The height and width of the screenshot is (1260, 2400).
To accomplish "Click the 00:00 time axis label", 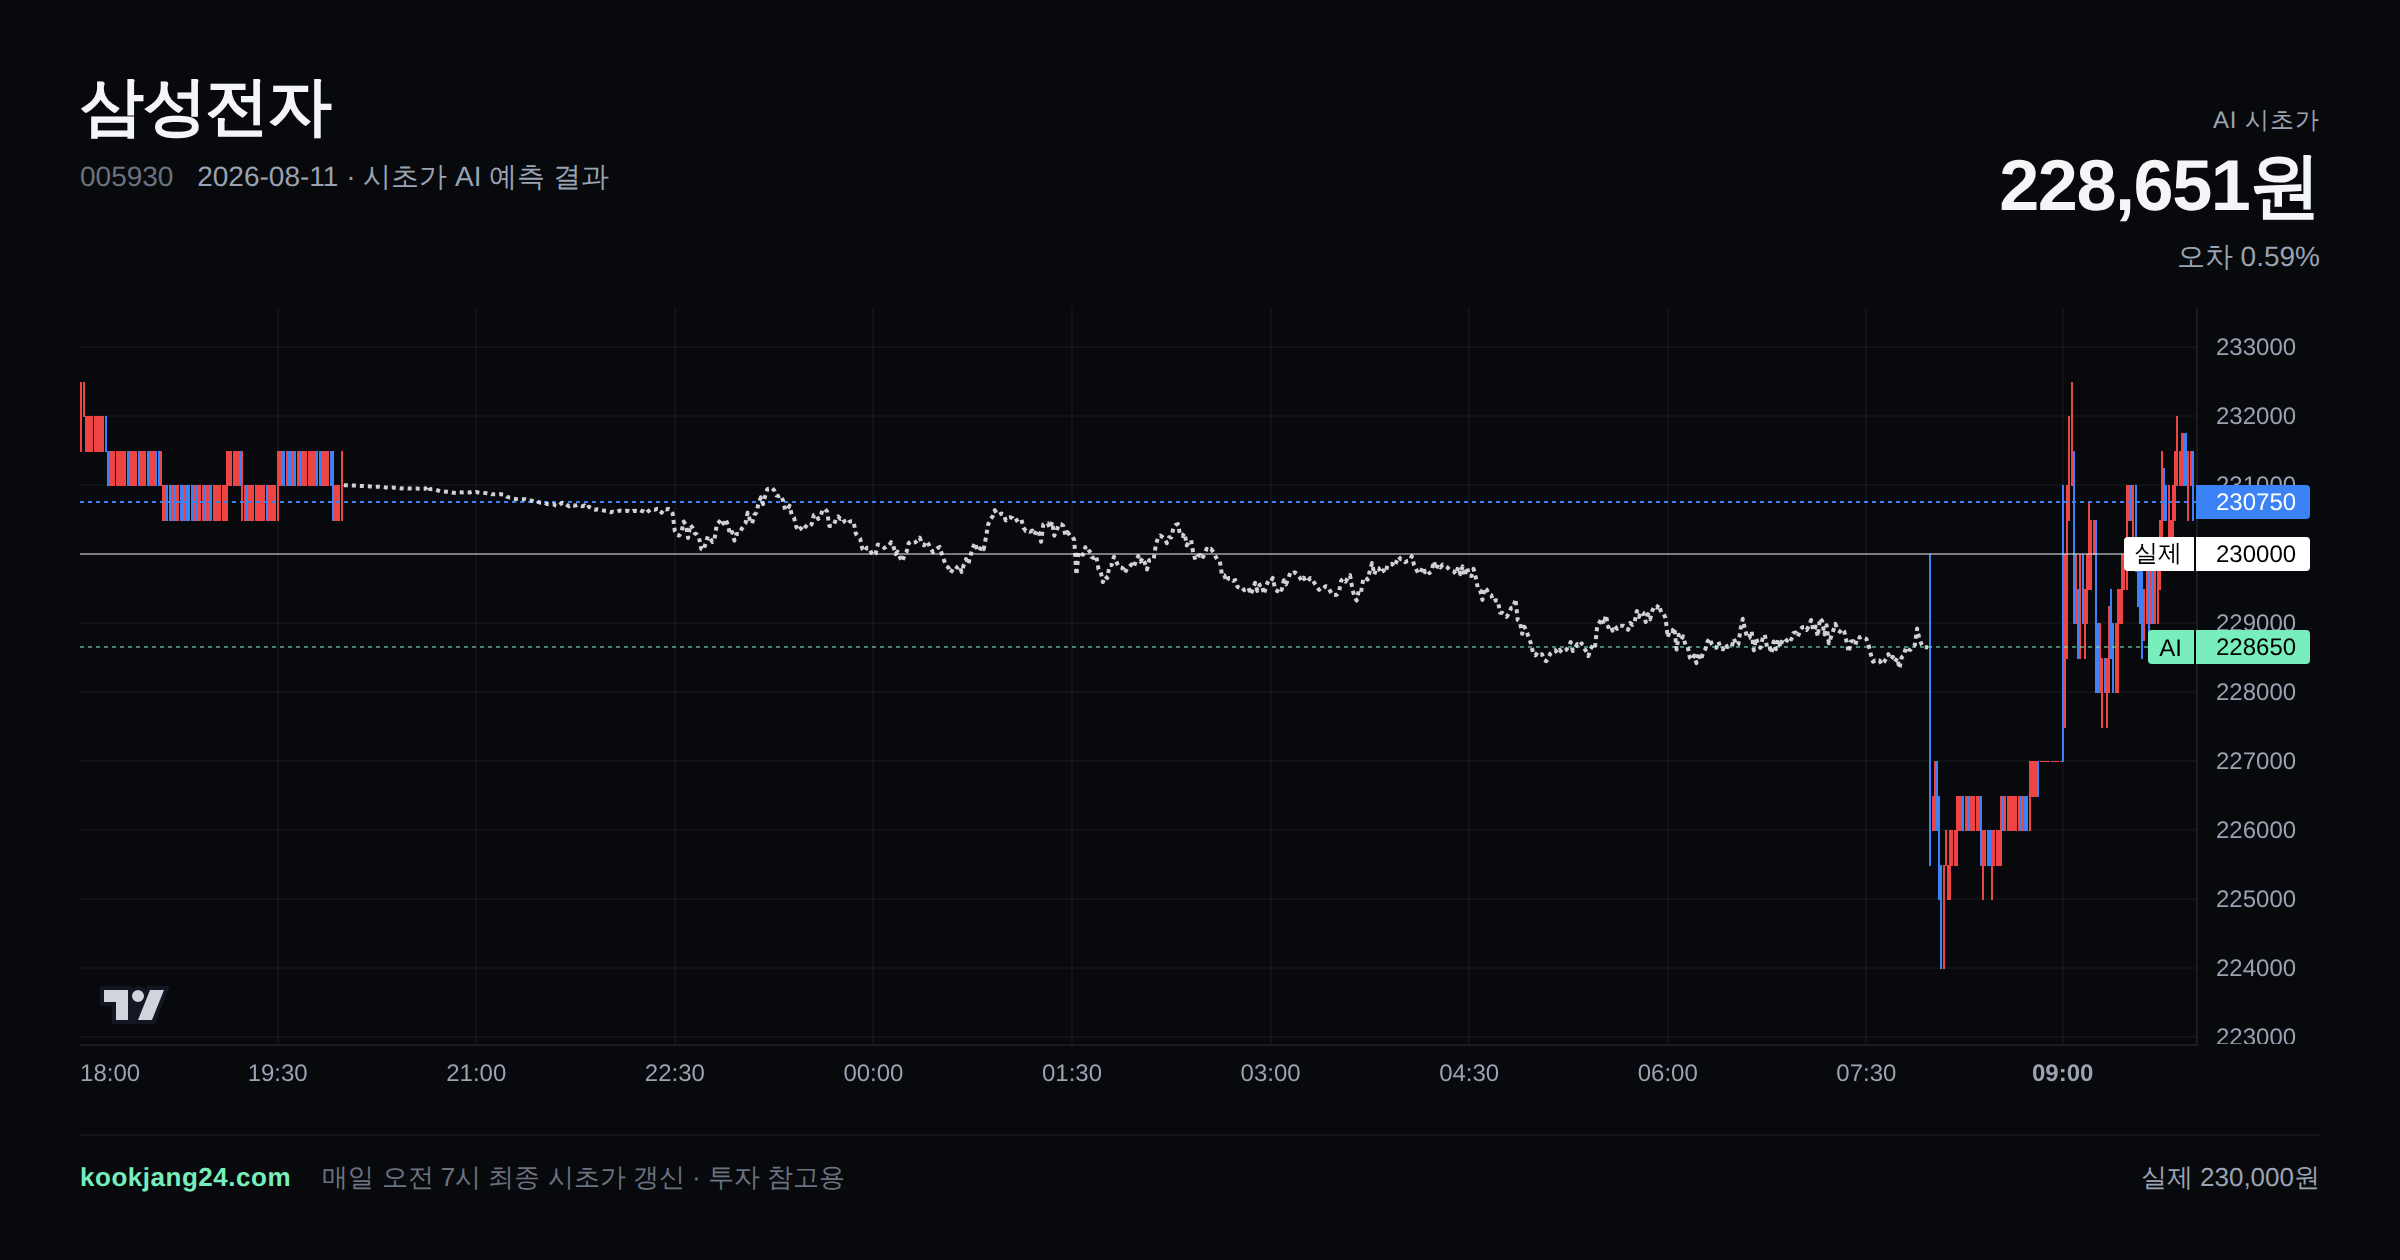I will tap(873, 1073).
